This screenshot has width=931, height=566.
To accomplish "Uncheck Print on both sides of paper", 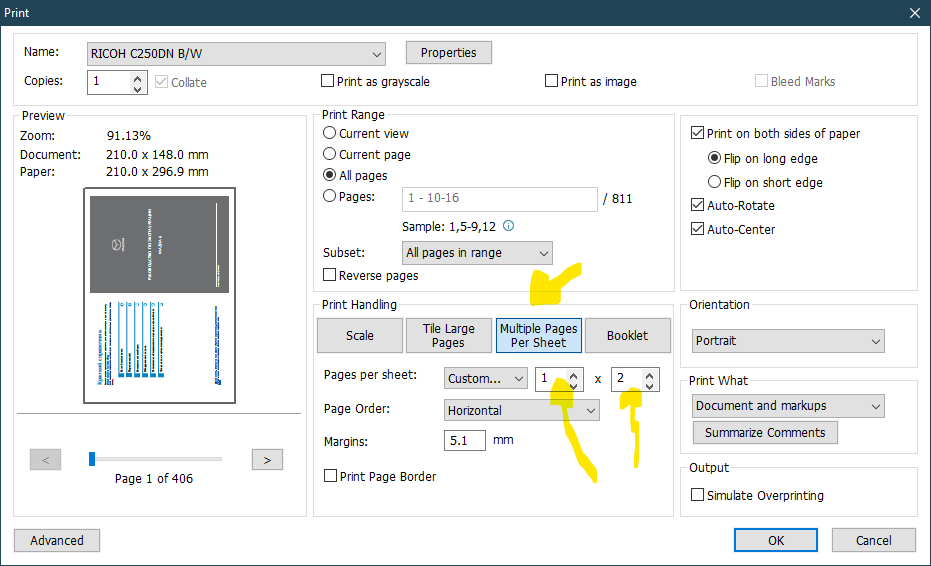I will click(x=698, y=134).
